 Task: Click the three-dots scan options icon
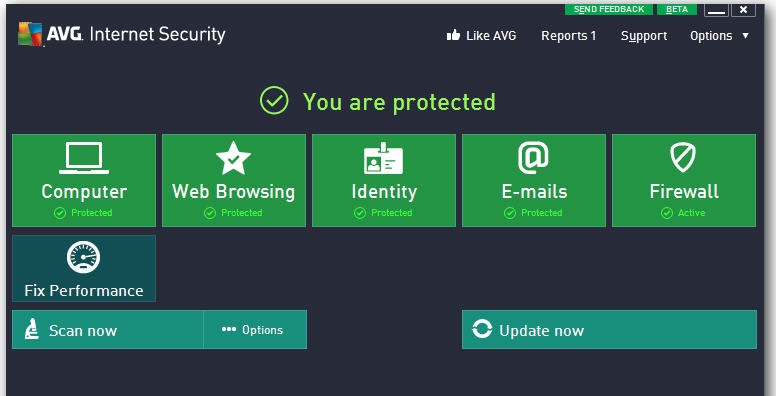229,329
